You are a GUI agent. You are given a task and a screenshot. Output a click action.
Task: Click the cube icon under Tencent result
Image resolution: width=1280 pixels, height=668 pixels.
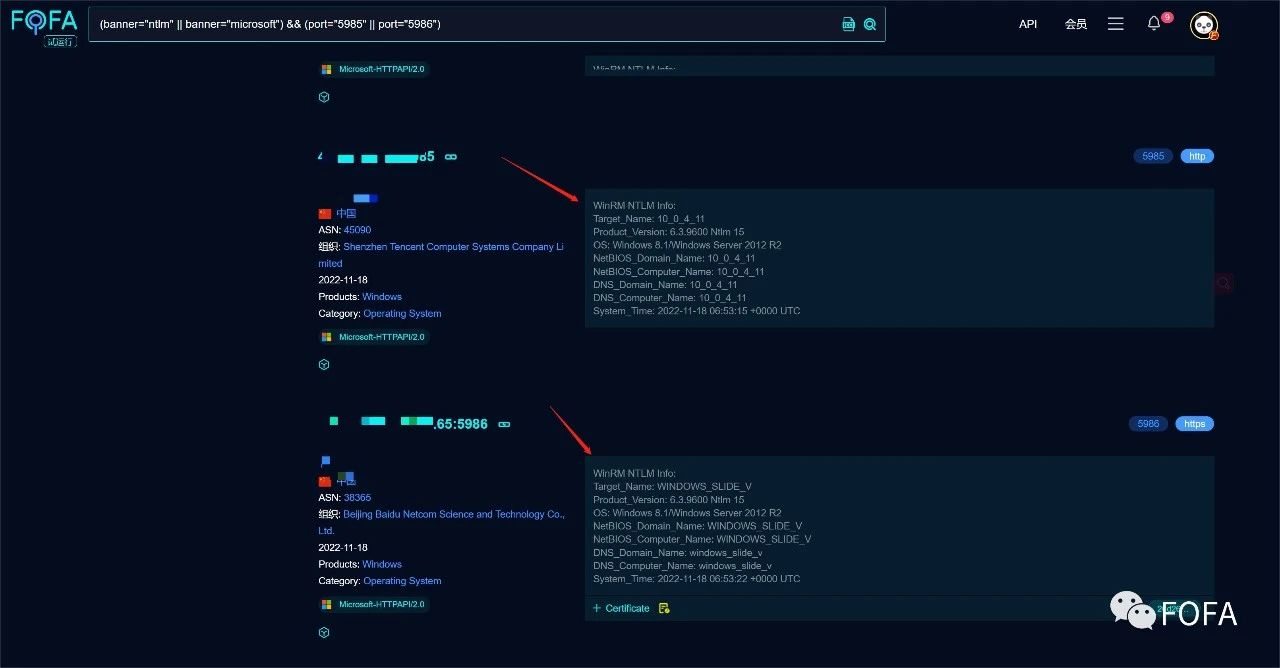pyautogui.click(x=324, y=365)
